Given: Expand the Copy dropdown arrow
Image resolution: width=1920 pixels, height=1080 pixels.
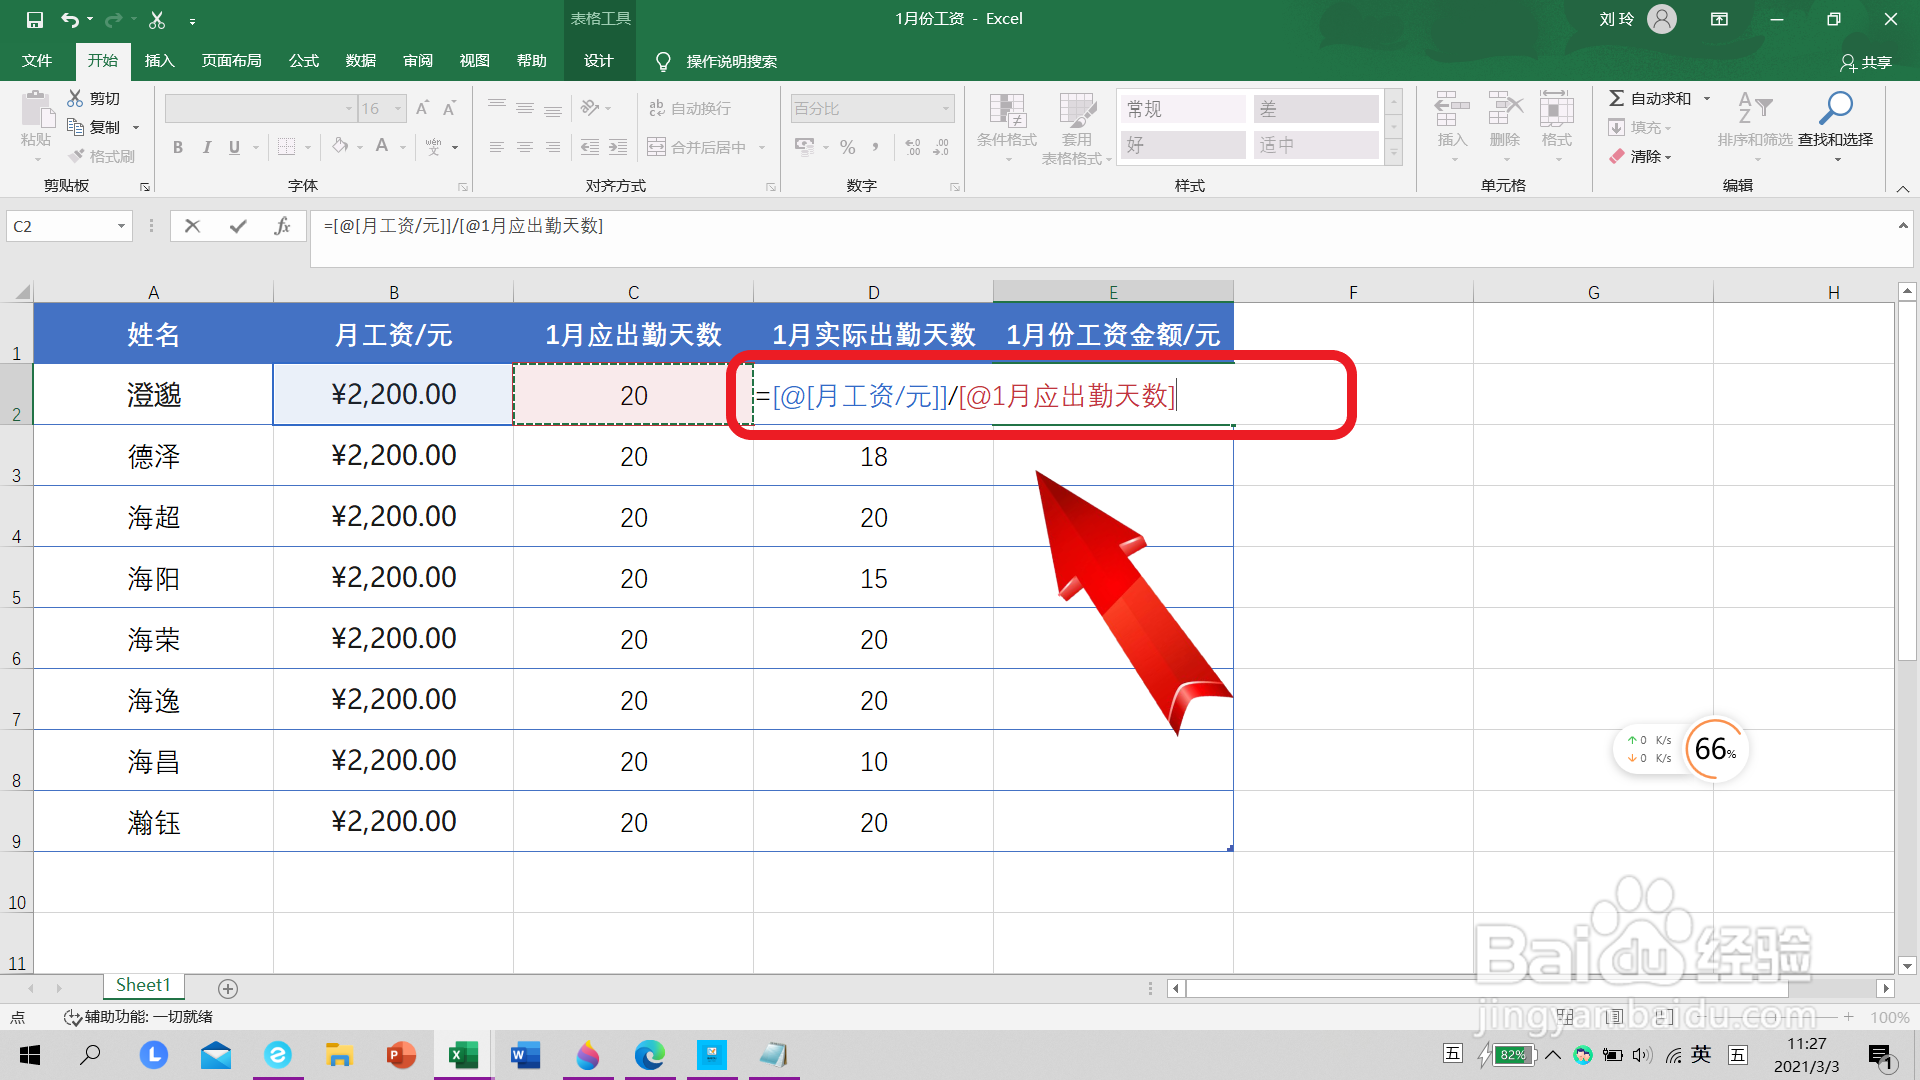Looking at the screenshot, I should [x=136, y=127].
